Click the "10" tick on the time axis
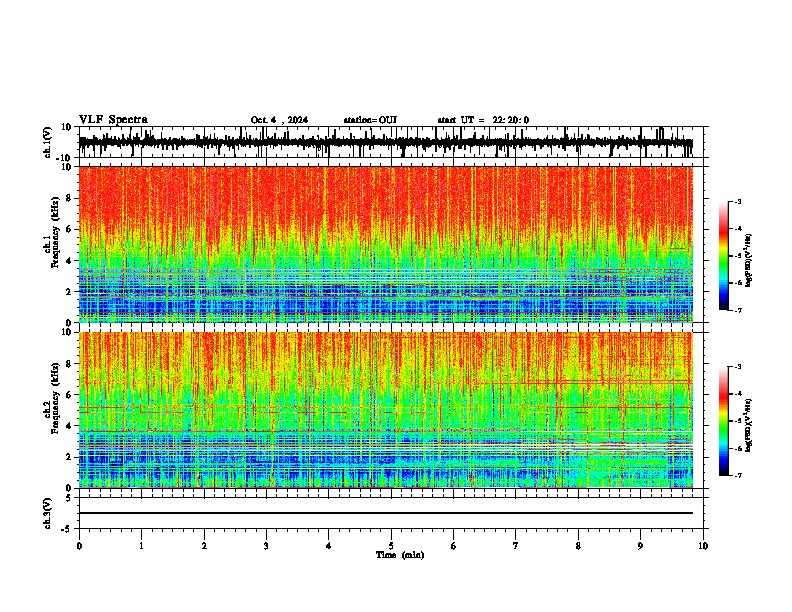This screenshot has height=612, width=792. tap(703, 546)
